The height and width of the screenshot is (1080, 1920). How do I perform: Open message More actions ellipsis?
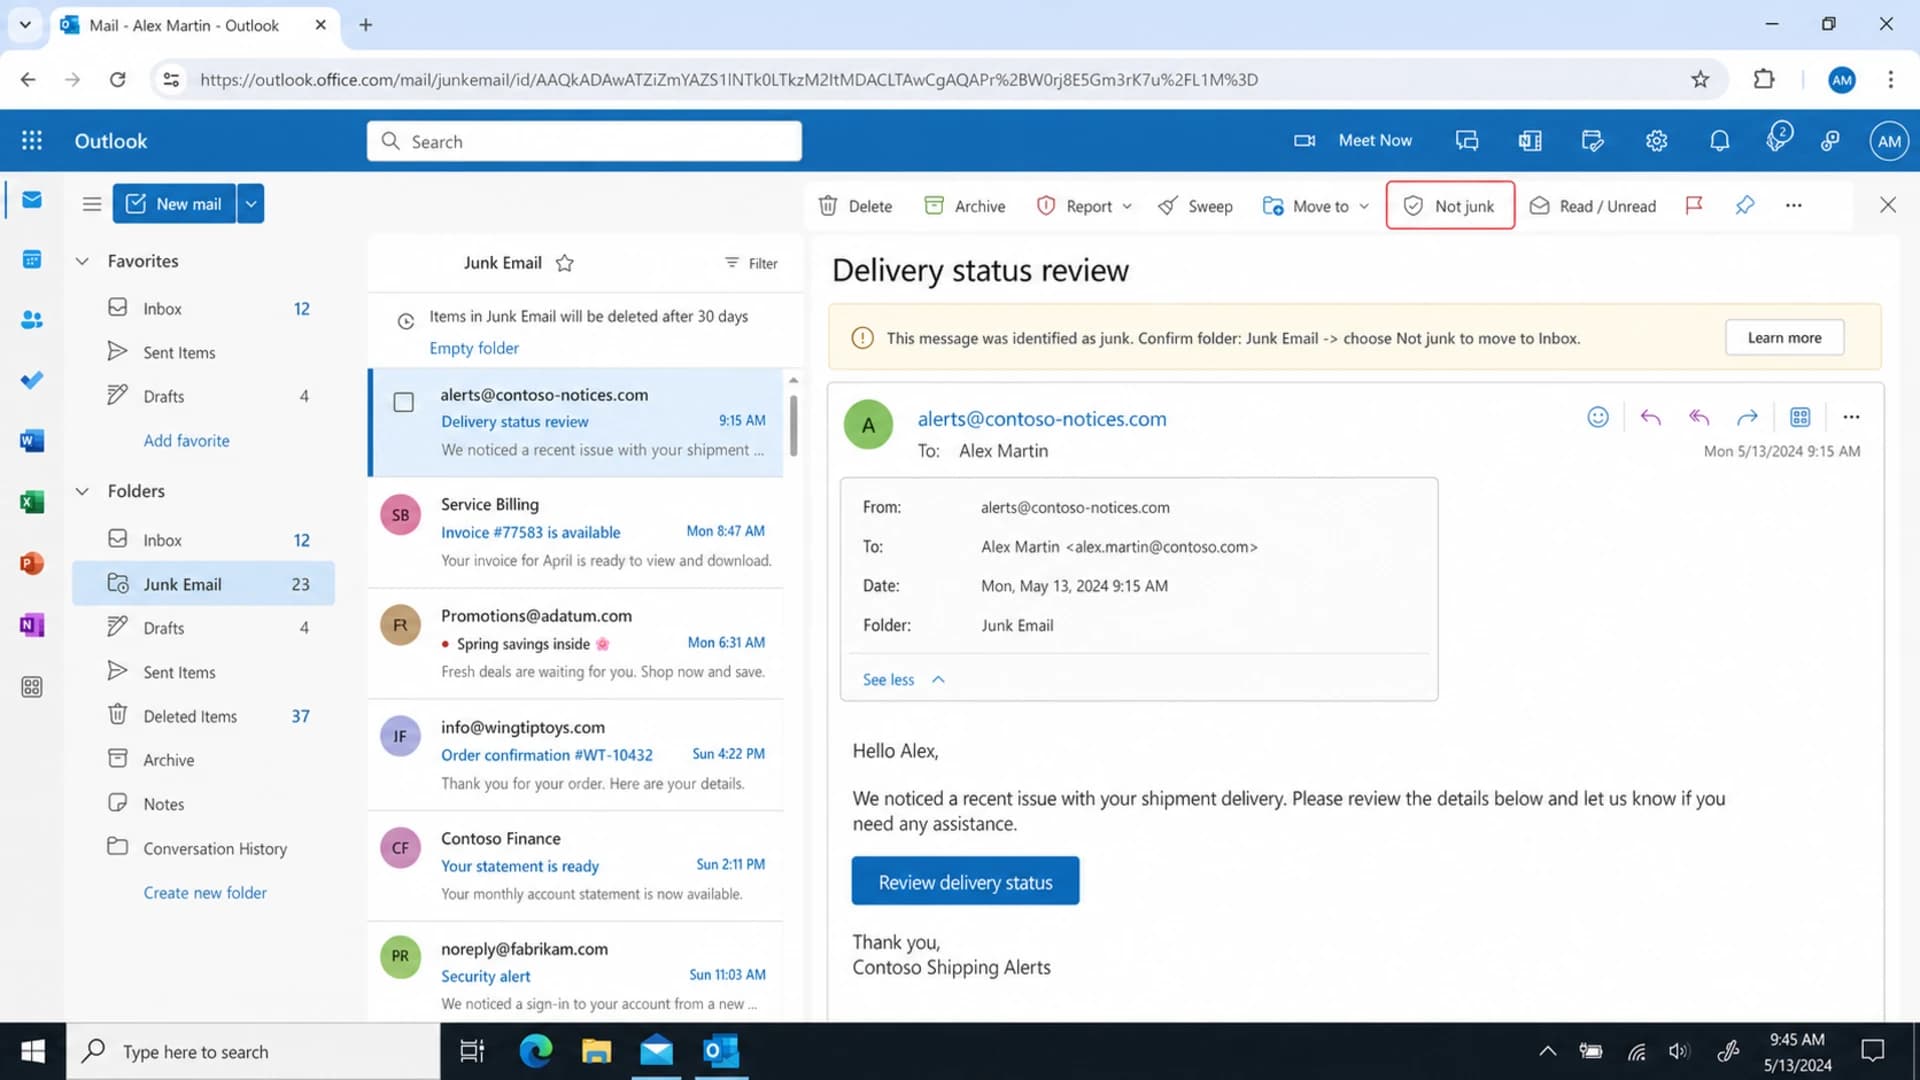pos(1851,417)
